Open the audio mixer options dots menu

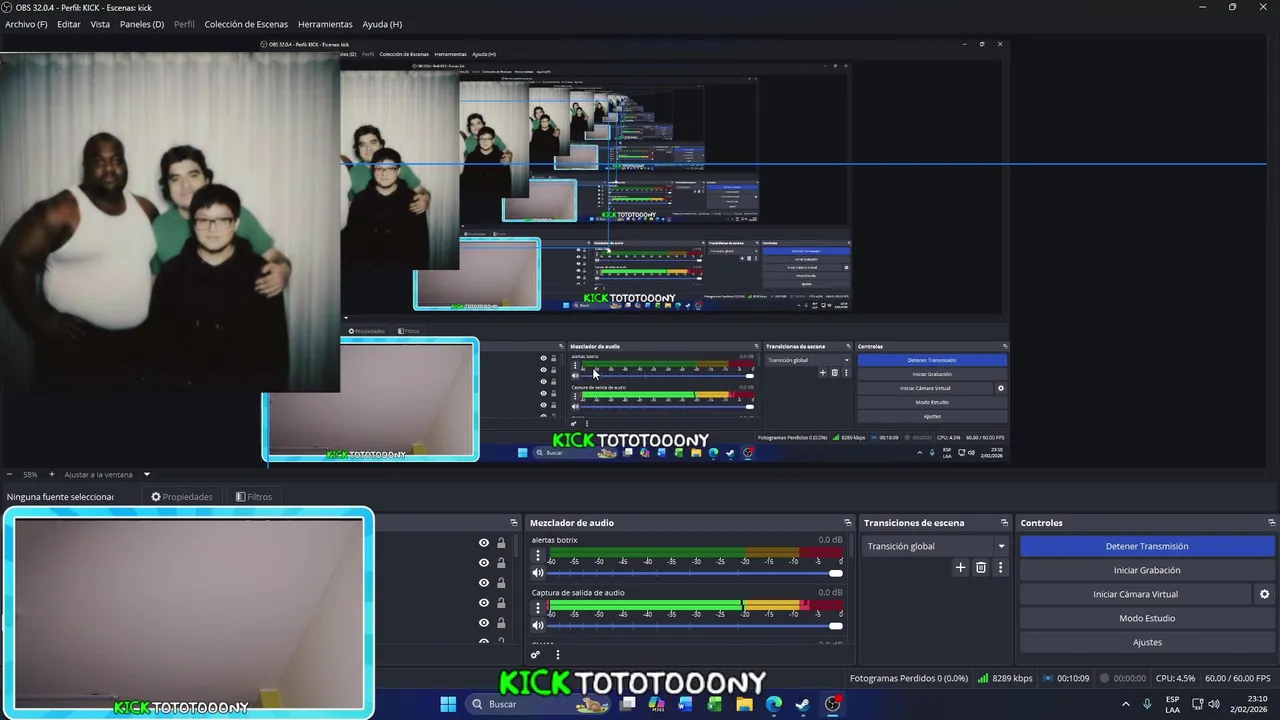click(x=558, y=655)
